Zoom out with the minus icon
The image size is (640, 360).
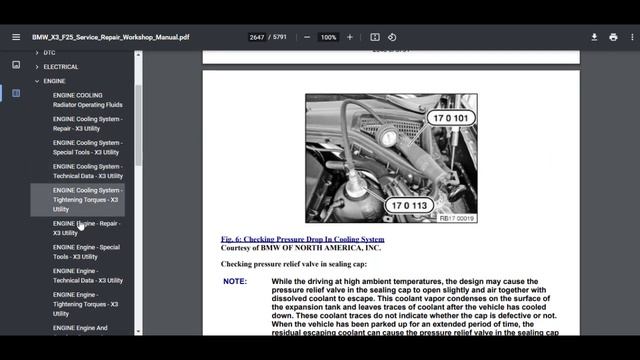[307, 37]
